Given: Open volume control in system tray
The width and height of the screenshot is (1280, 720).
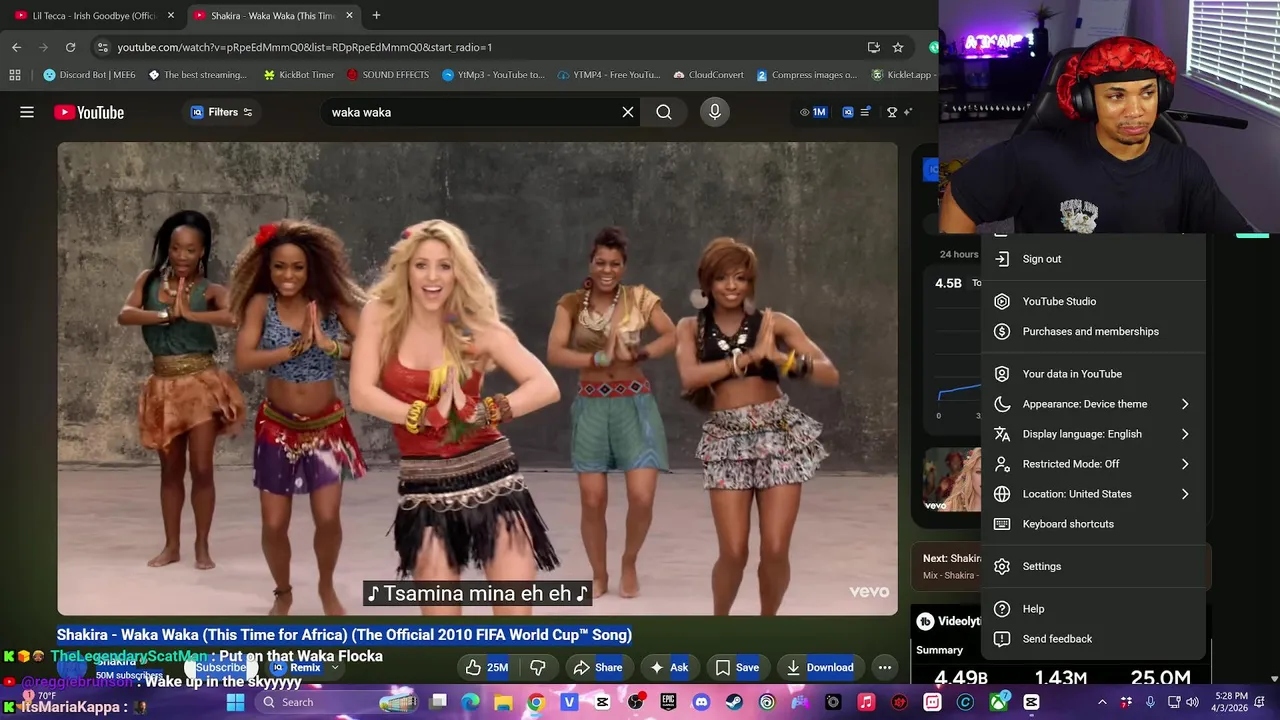Looking at the screenshot, I should pyautogui.click(x=1194, y=702).
